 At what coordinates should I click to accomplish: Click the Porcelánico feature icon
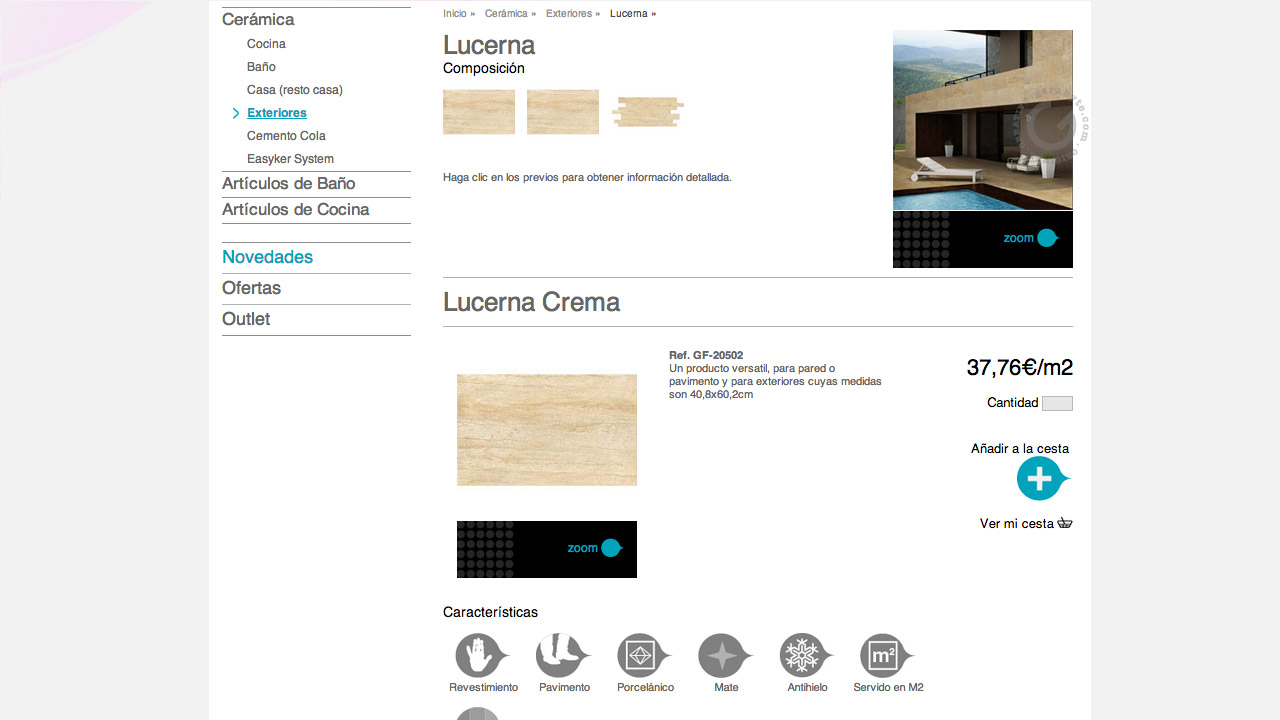(642, 656)
